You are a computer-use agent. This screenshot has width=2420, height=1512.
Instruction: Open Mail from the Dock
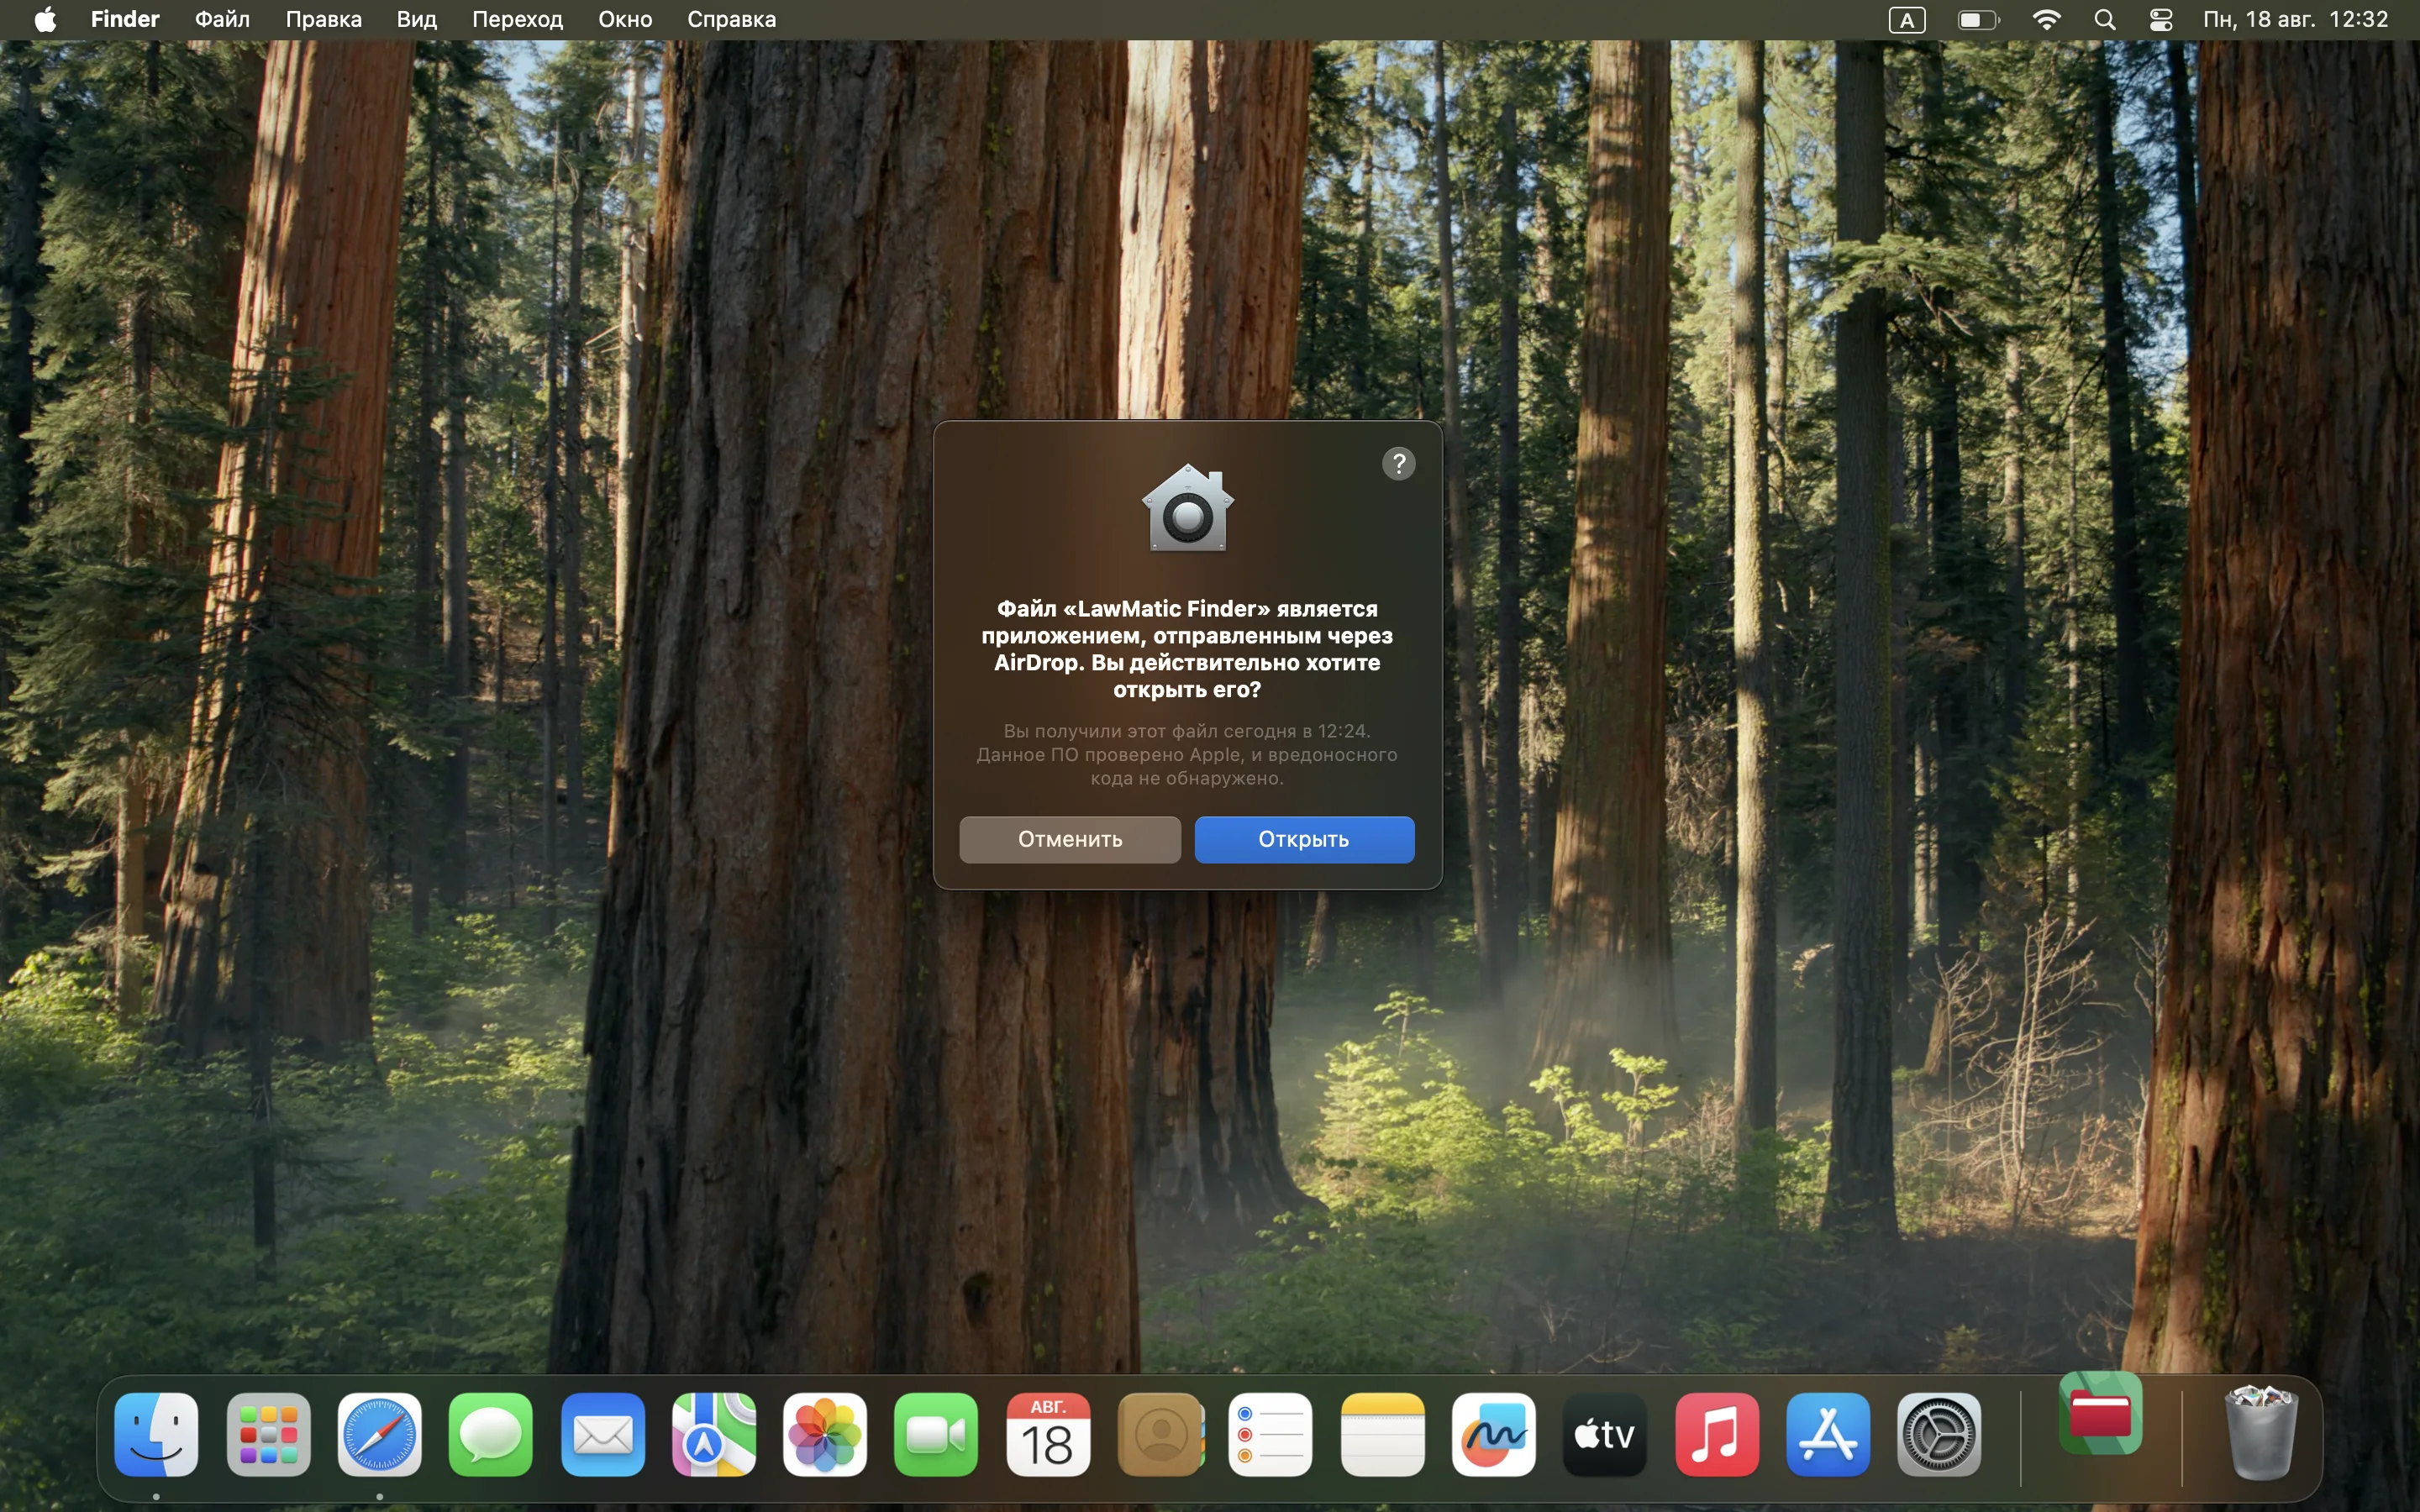(x=603, y=1435)
